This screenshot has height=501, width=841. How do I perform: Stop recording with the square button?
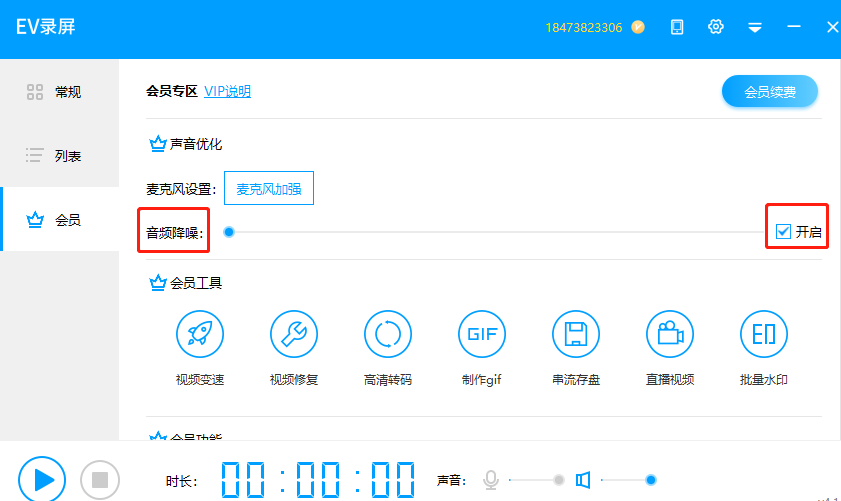click(100, 480)
